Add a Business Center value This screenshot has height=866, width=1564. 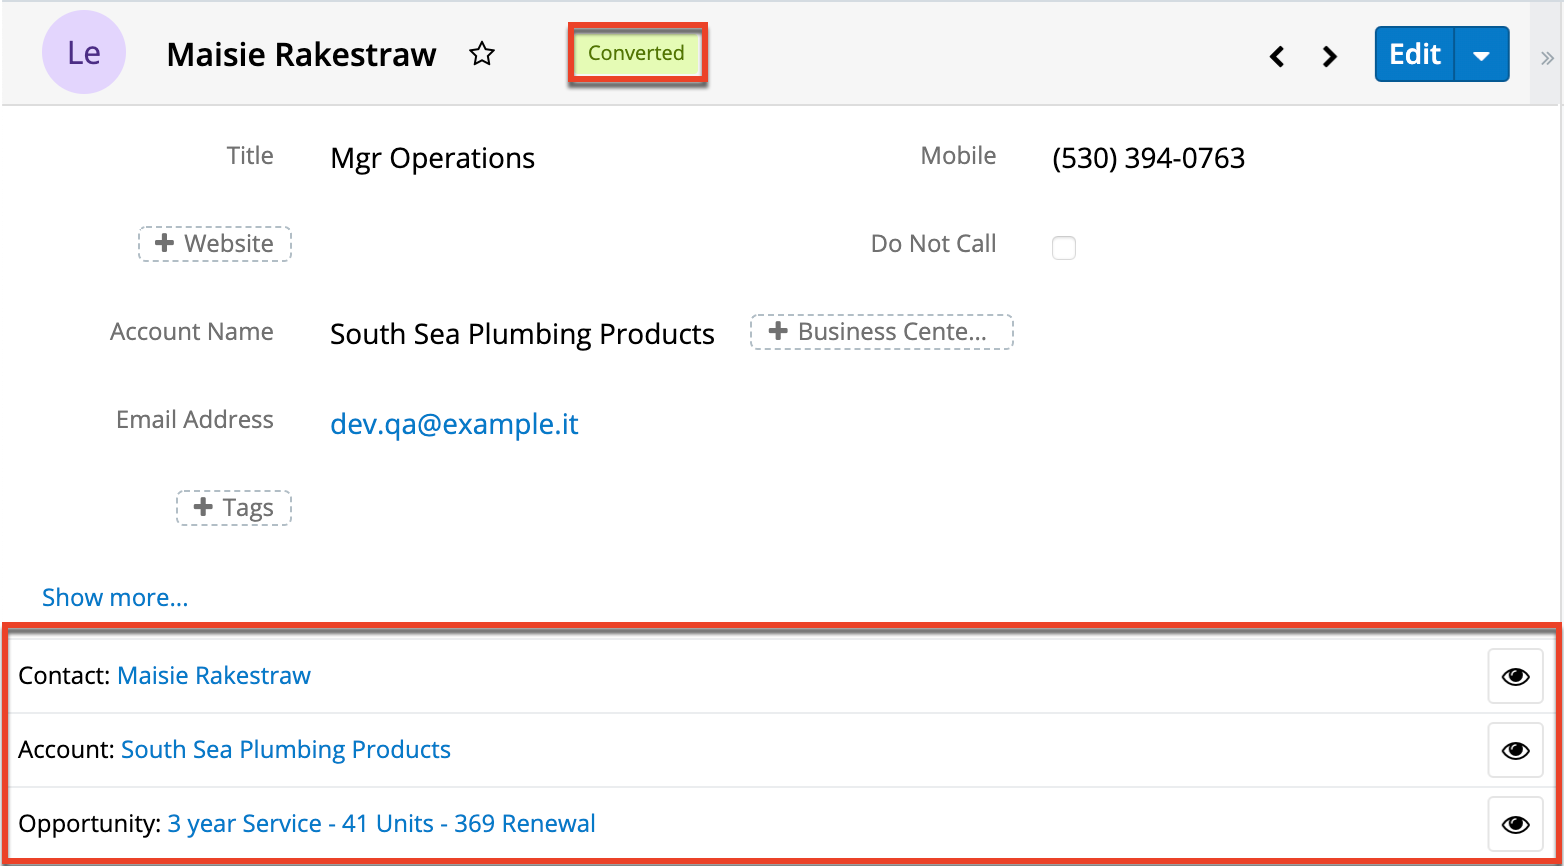coord(881,332)
